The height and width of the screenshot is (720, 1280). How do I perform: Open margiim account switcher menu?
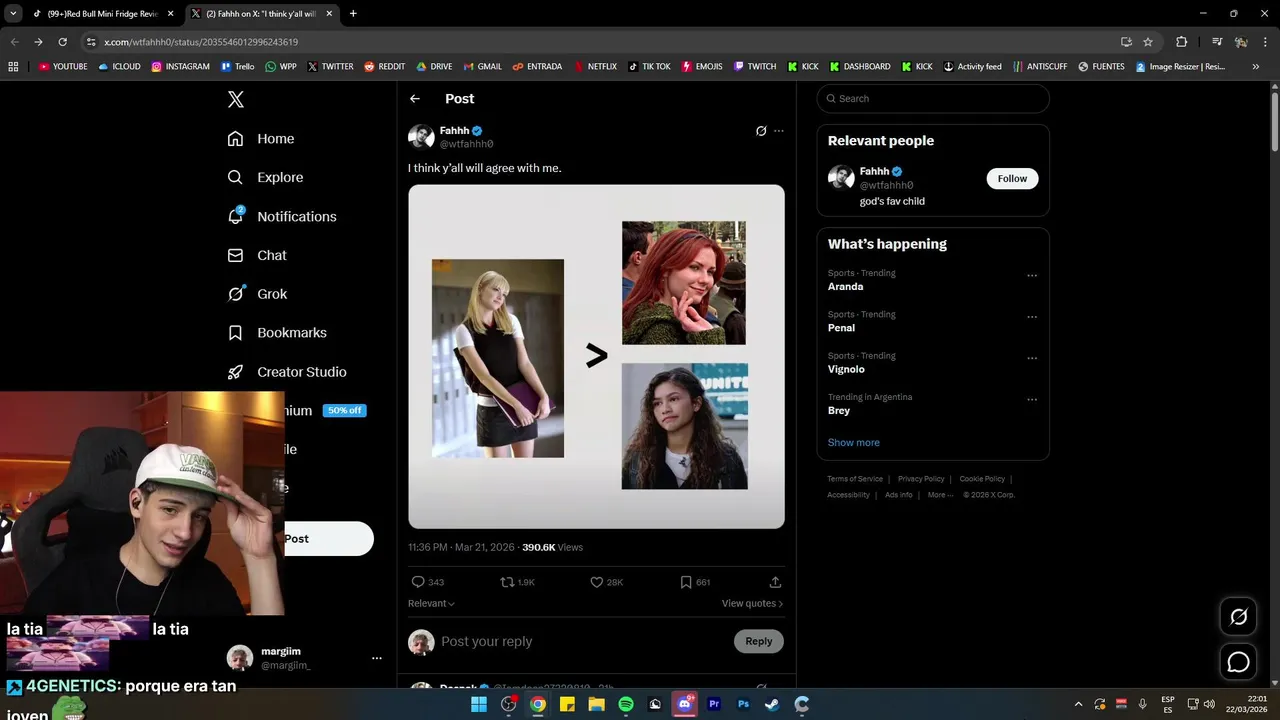pos(305,658)
